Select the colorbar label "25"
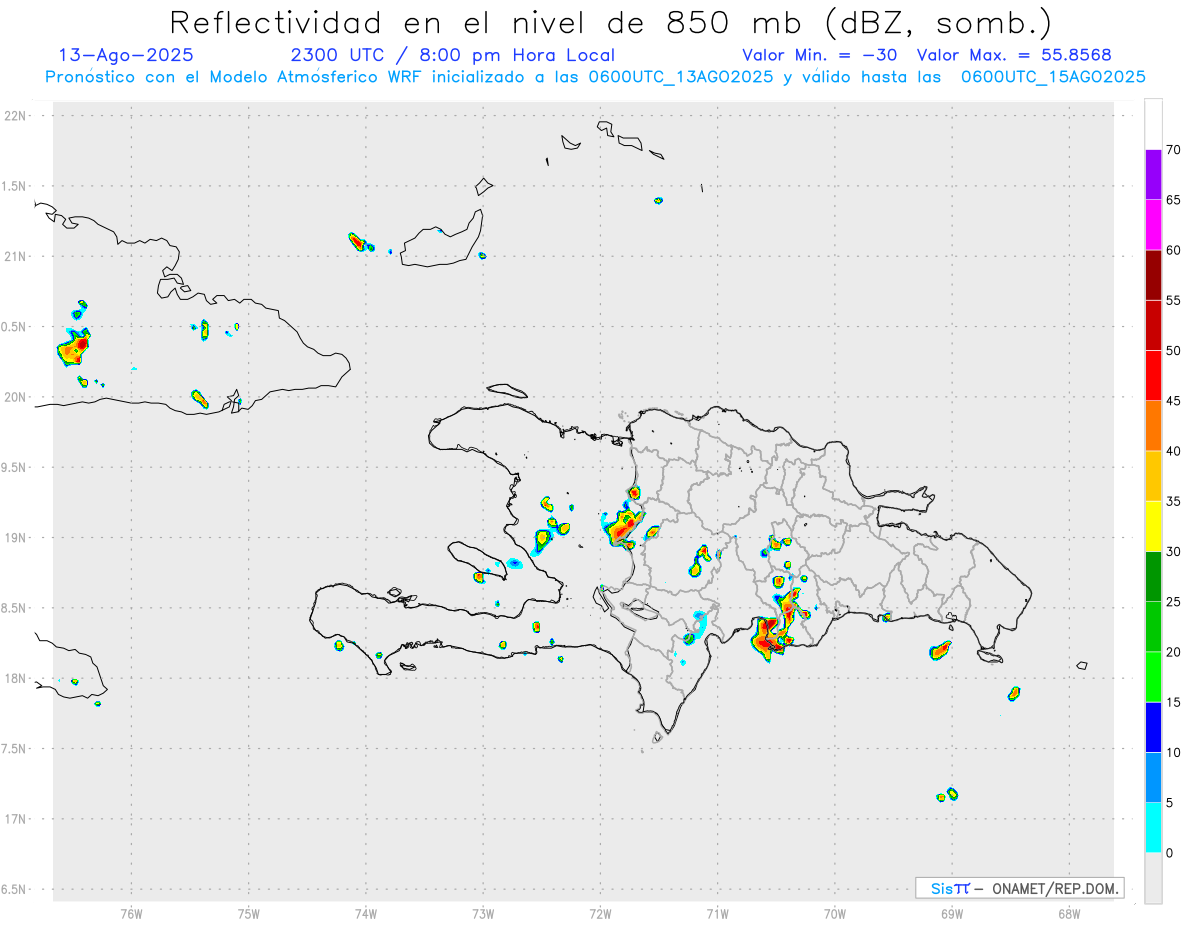Image resolution: width=1200 pixels, height=927 pixels. tap(1173, 602)
